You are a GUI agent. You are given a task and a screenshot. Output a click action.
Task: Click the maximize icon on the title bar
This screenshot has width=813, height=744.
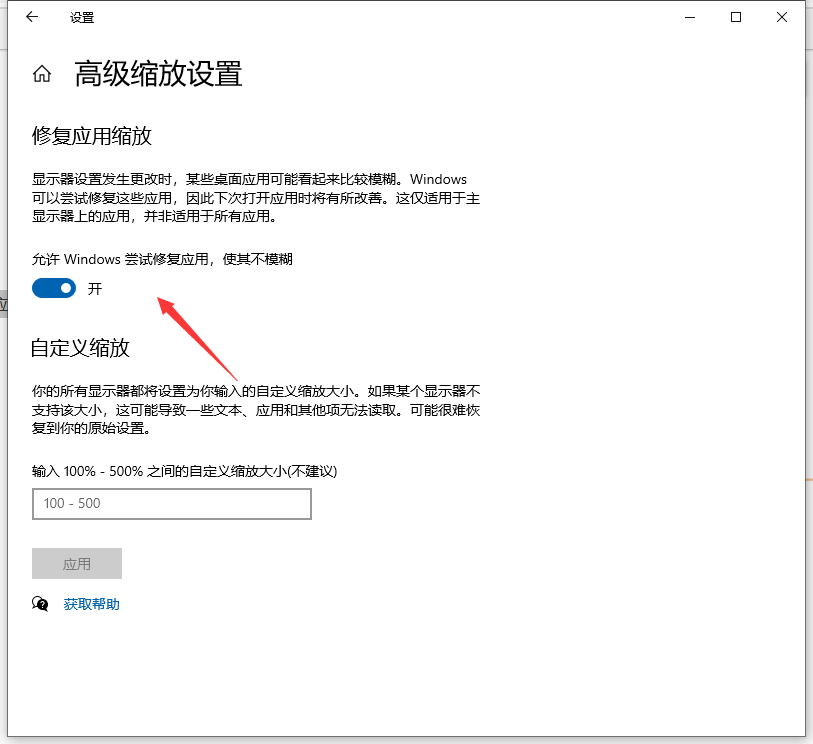tap(733, 17)
